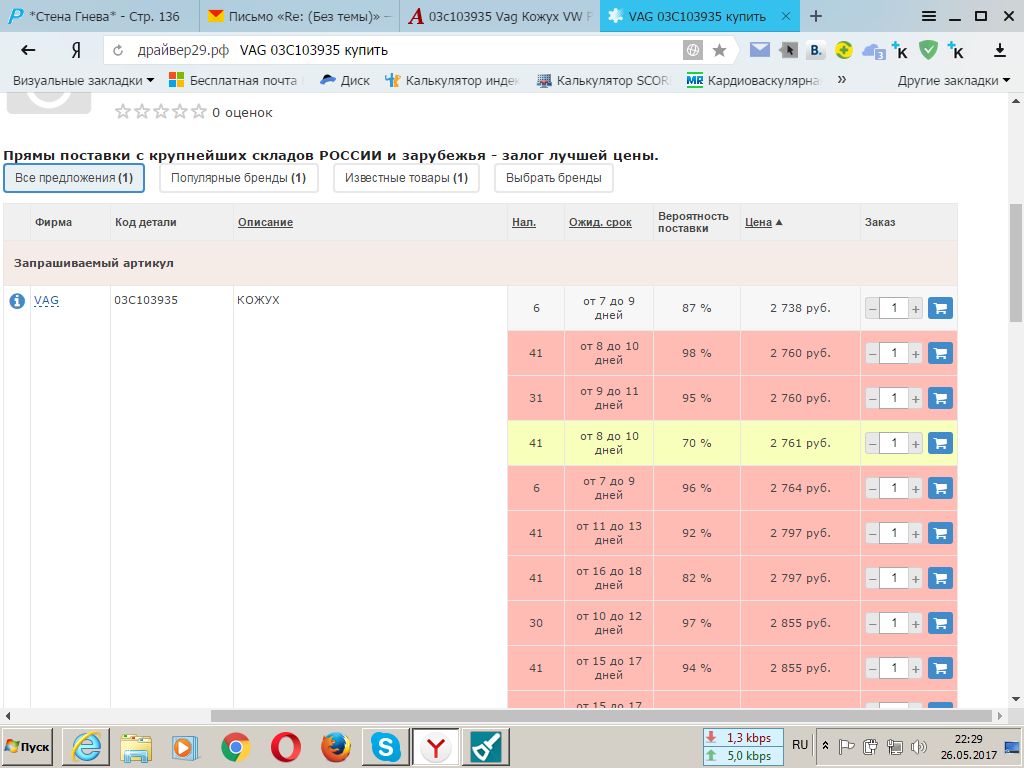Open the mail envelope extension icon
This screenshot has height=768, width=1024.
pos(760,50)
